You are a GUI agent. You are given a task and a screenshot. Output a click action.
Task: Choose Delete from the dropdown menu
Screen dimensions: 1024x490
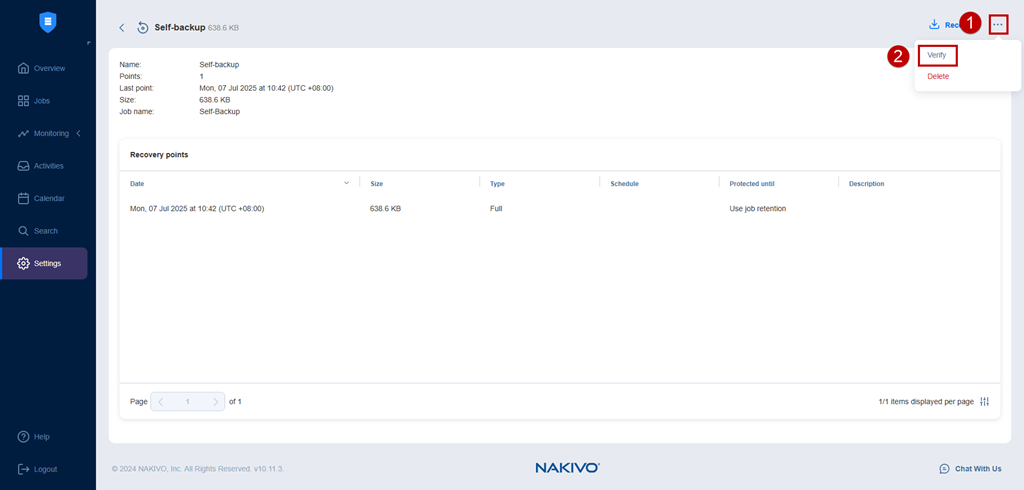click(x=938, y=76)
